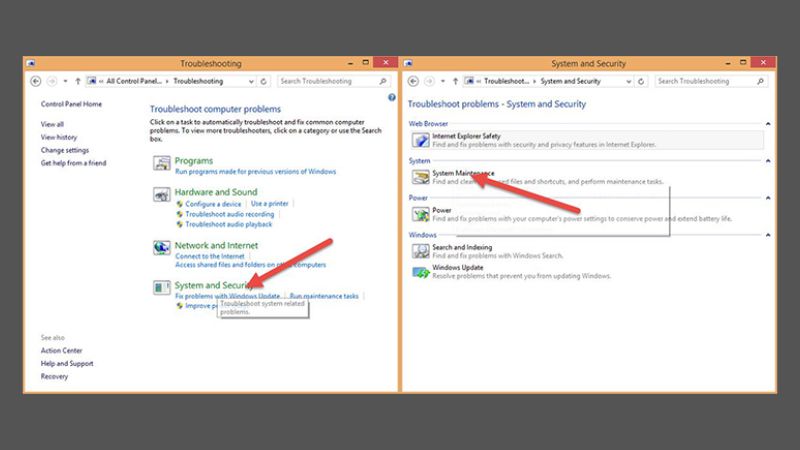Open Control Panel Home link
The width and height of the screenshot is (800, 450).
pyautogui.click(x=71, y=104)
